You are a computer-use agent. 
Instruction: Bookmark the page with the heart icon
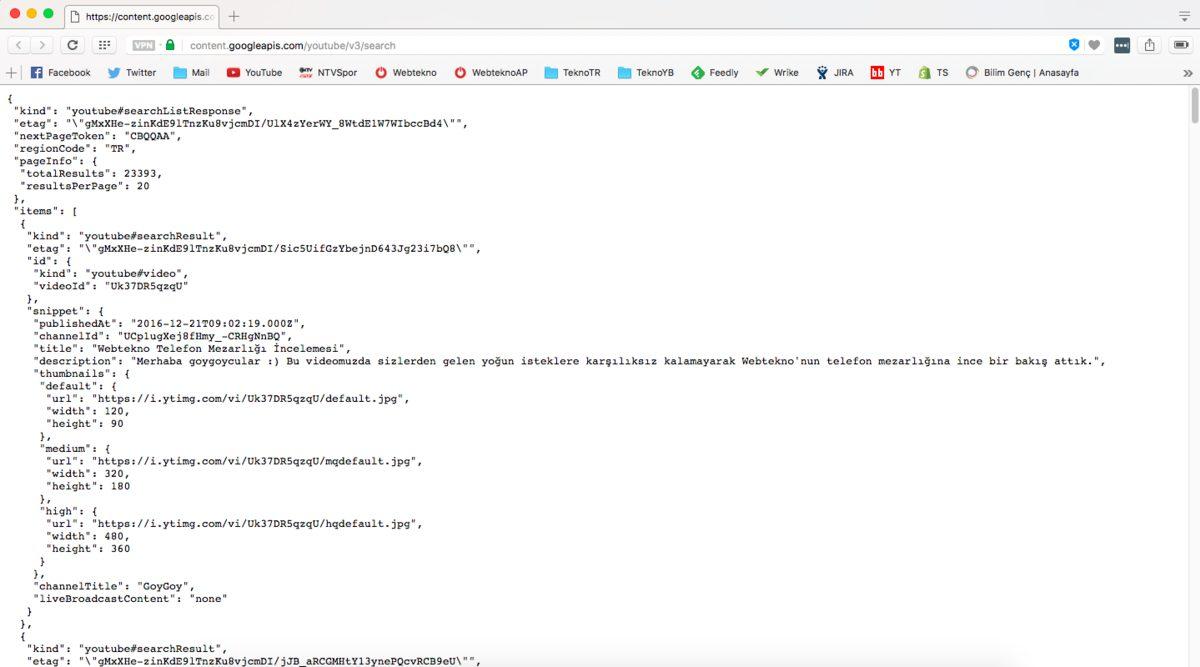pos(1094,45)
